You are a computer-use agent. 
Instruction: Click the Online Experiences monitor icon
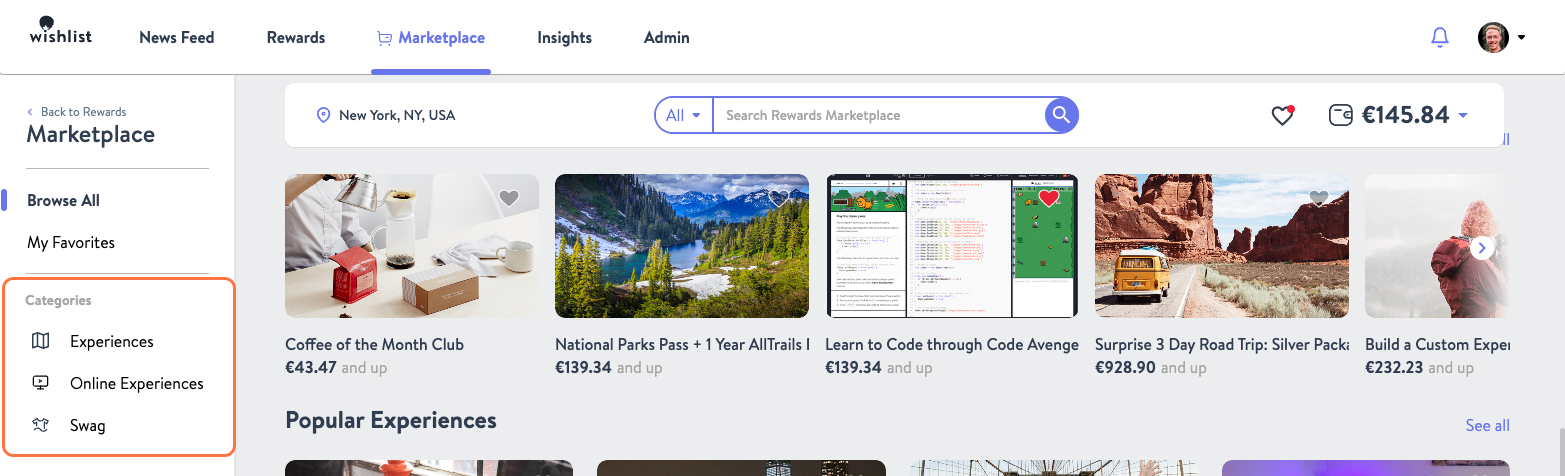tap(40, 383)
